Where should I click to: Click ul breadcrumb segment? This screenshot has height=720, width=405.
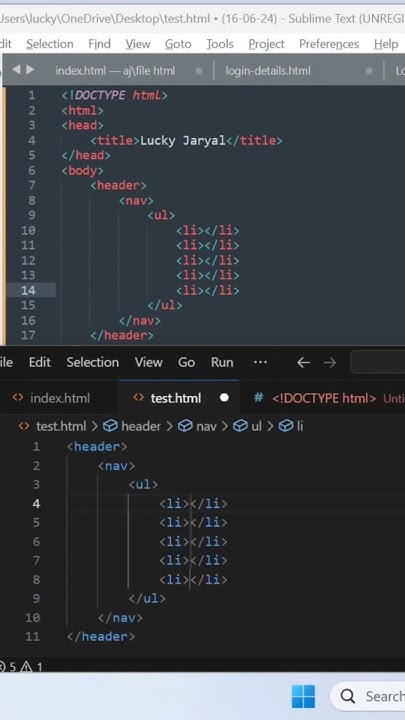click(x=256, y=427)
